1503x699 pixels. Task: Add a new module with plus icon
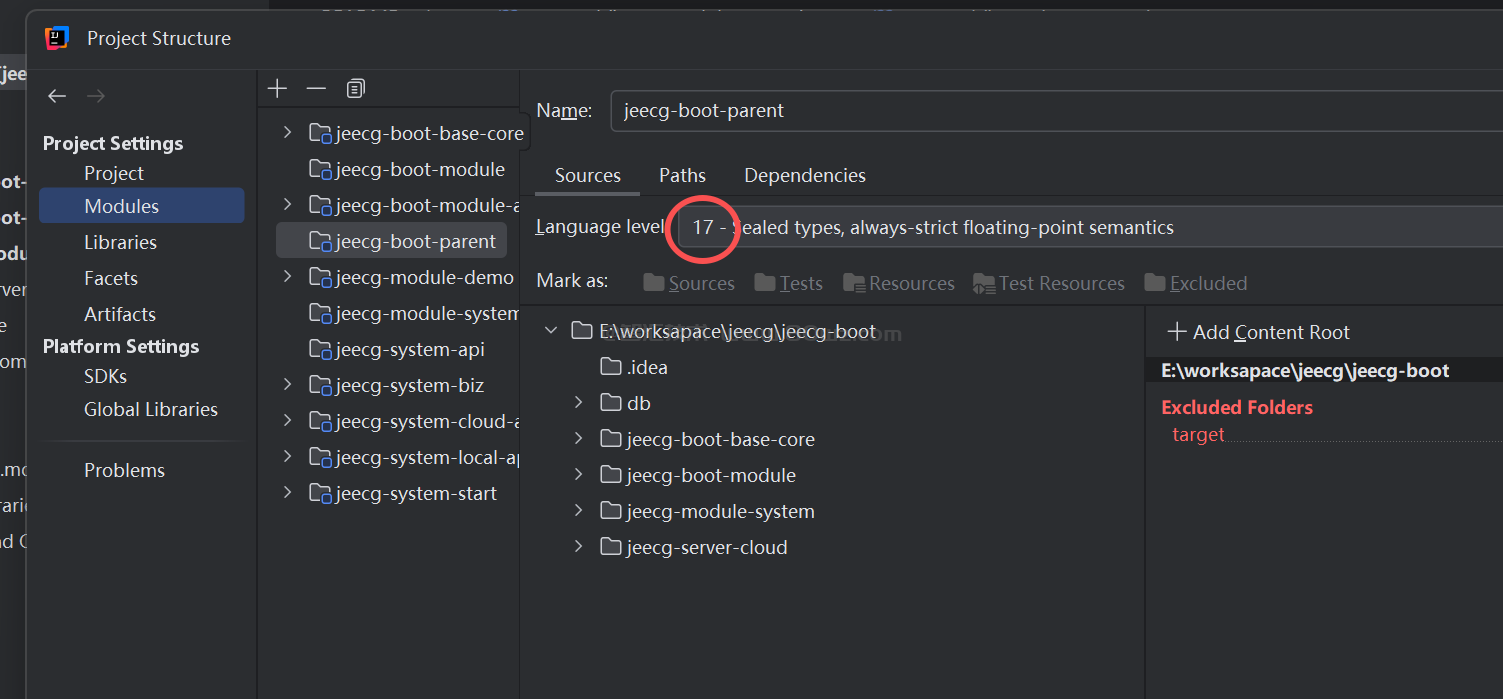pyautogui.click(x=278, y=89)
